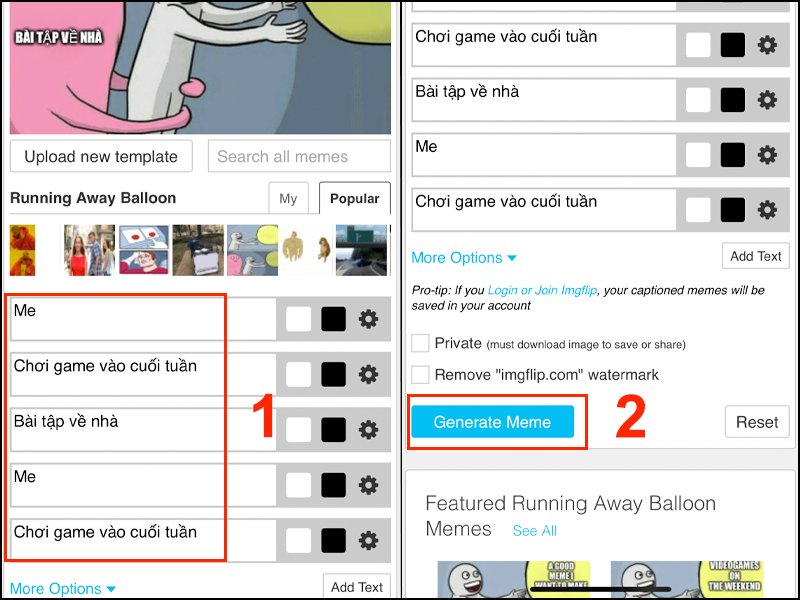Open gear settings for right panel's Me row
The height and width of the screenshot is (600, 800).
(x=767, y=155)
